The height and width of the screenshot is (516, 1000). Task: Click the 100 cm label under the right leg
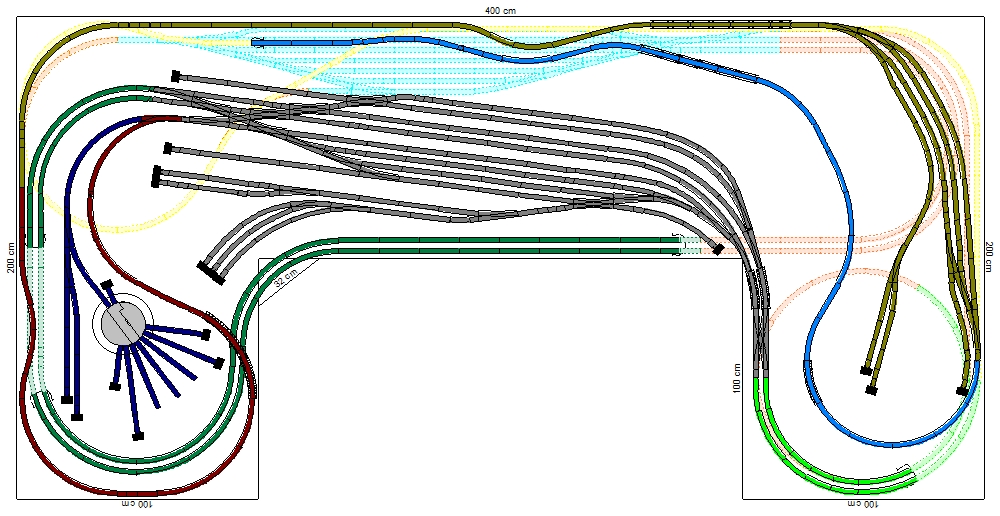tap(865, 506)
